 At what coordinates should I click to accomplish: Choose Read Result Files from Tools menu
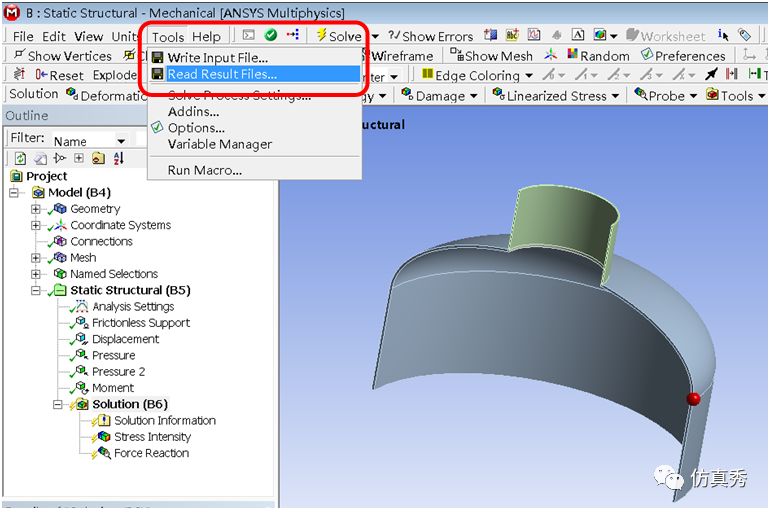222,74
